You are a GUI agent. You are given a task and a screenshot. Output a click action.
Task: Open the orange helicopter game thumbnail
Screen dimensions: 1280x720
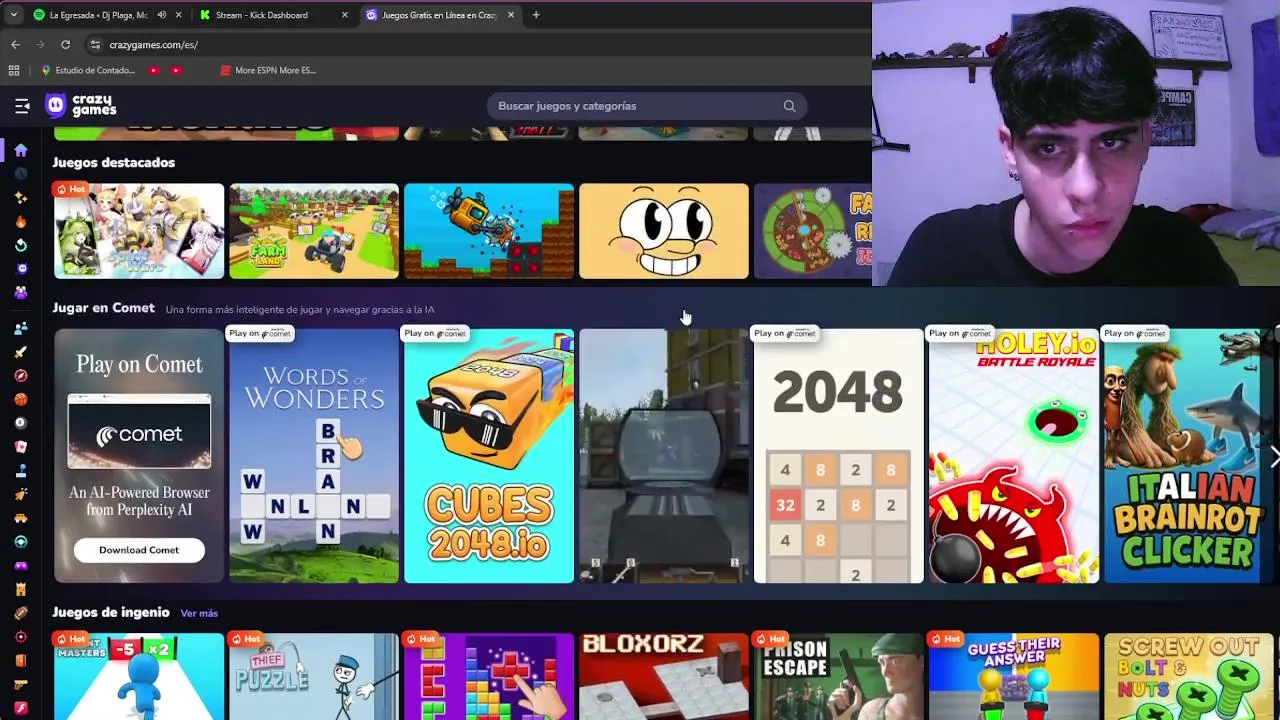coord(489,231)
